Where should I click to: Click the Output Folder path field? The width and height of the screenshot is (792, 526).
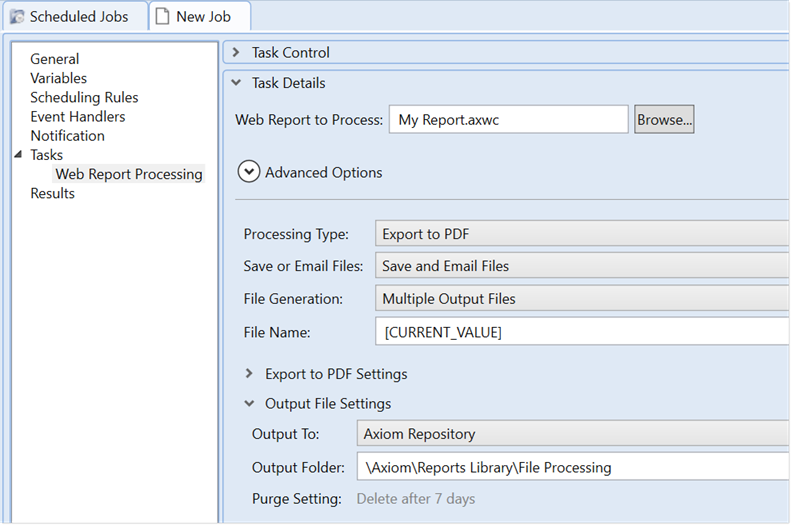(x=572, y=467)
